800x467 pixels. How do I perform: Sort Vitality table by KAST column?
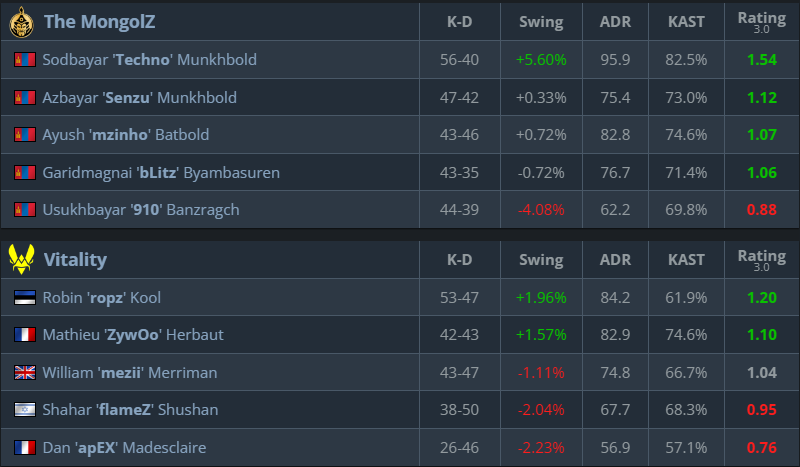pyautogui.click(x=686, y=260)
